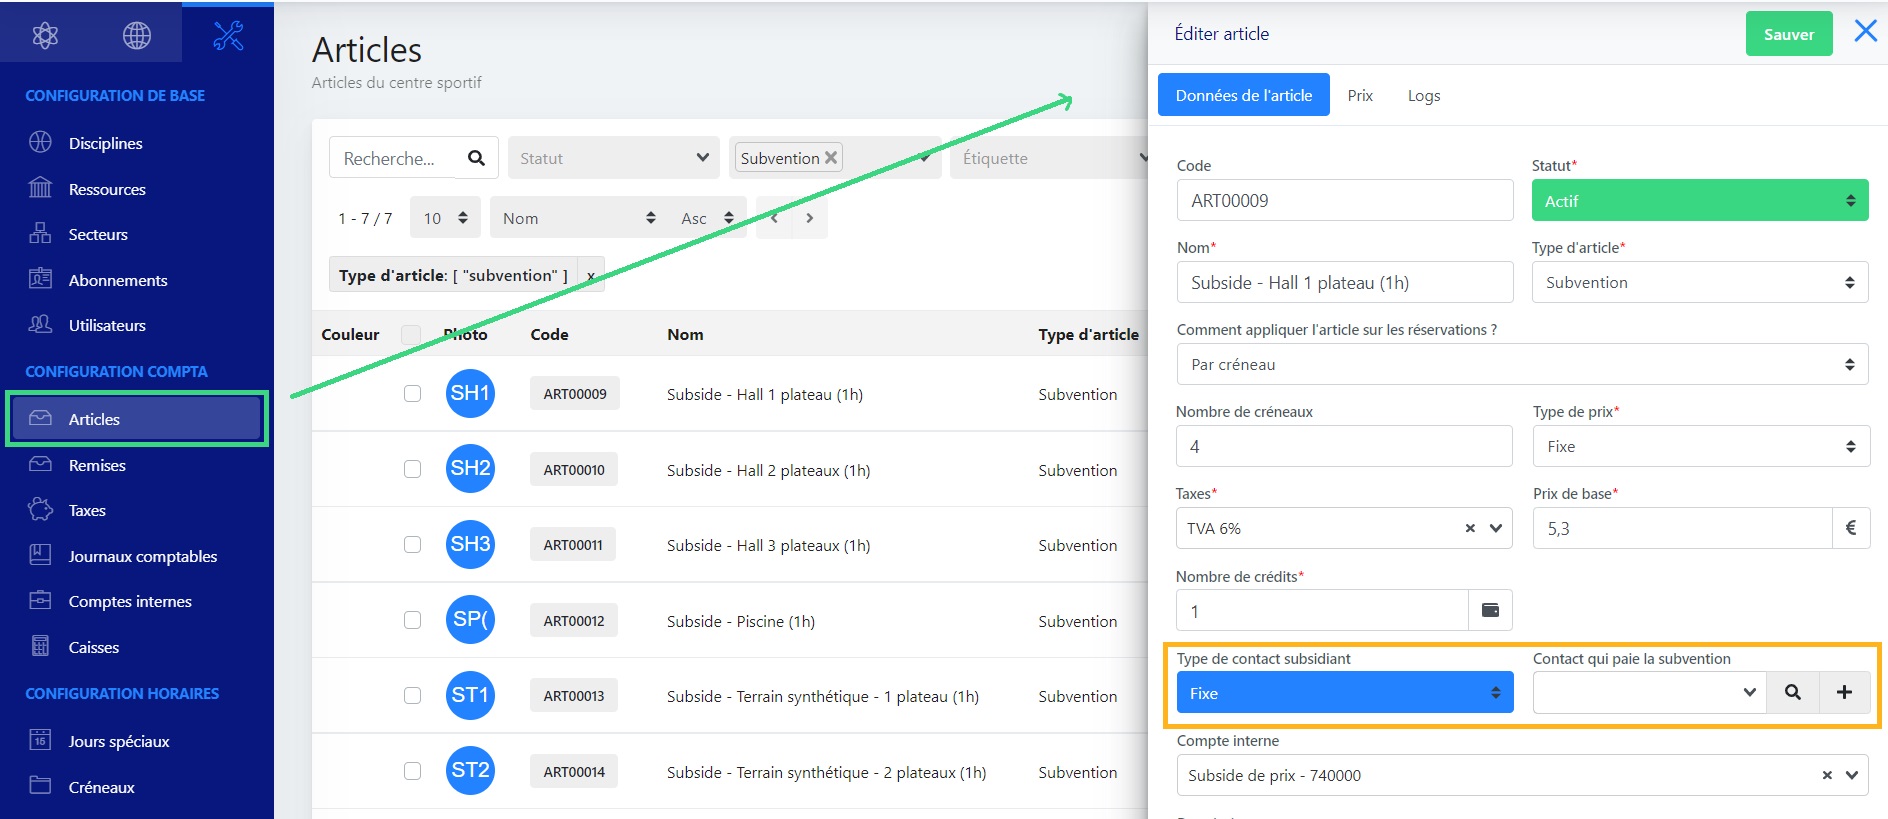Click the Utilisateurs icon in sidebar

point(40,324)
